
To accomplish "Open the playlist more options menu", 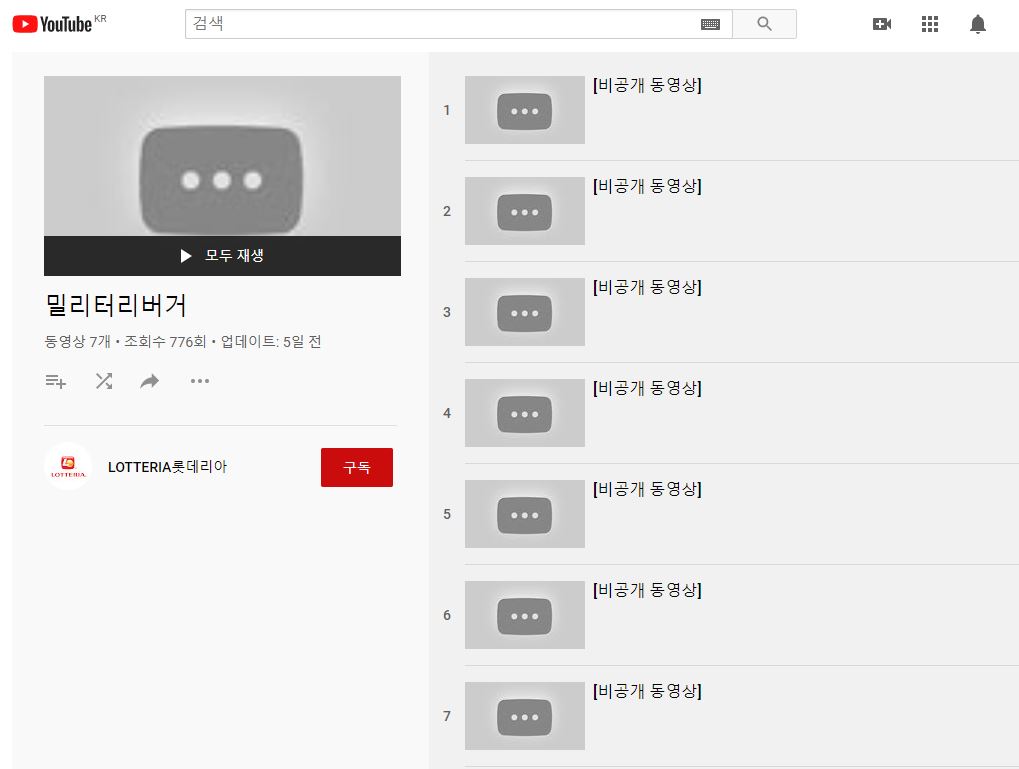I will [200, 381].
